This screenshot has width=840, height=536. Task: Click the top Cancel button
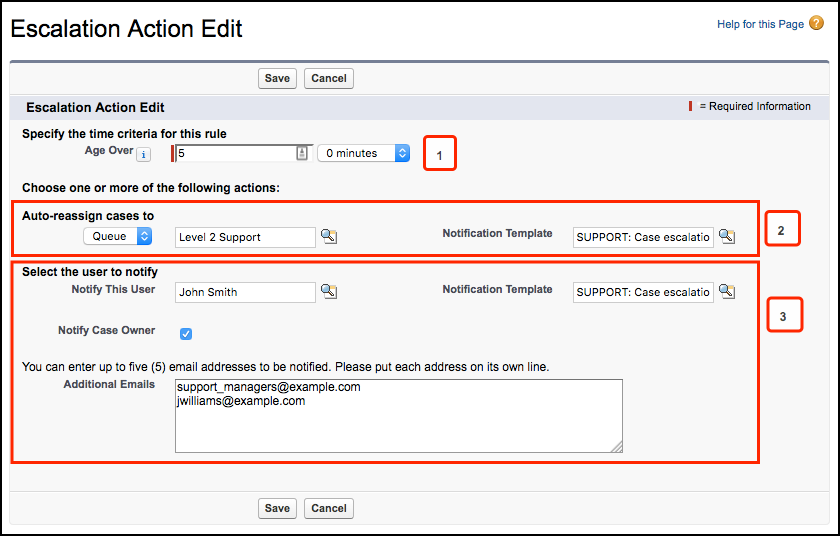(x=329, y=78)
